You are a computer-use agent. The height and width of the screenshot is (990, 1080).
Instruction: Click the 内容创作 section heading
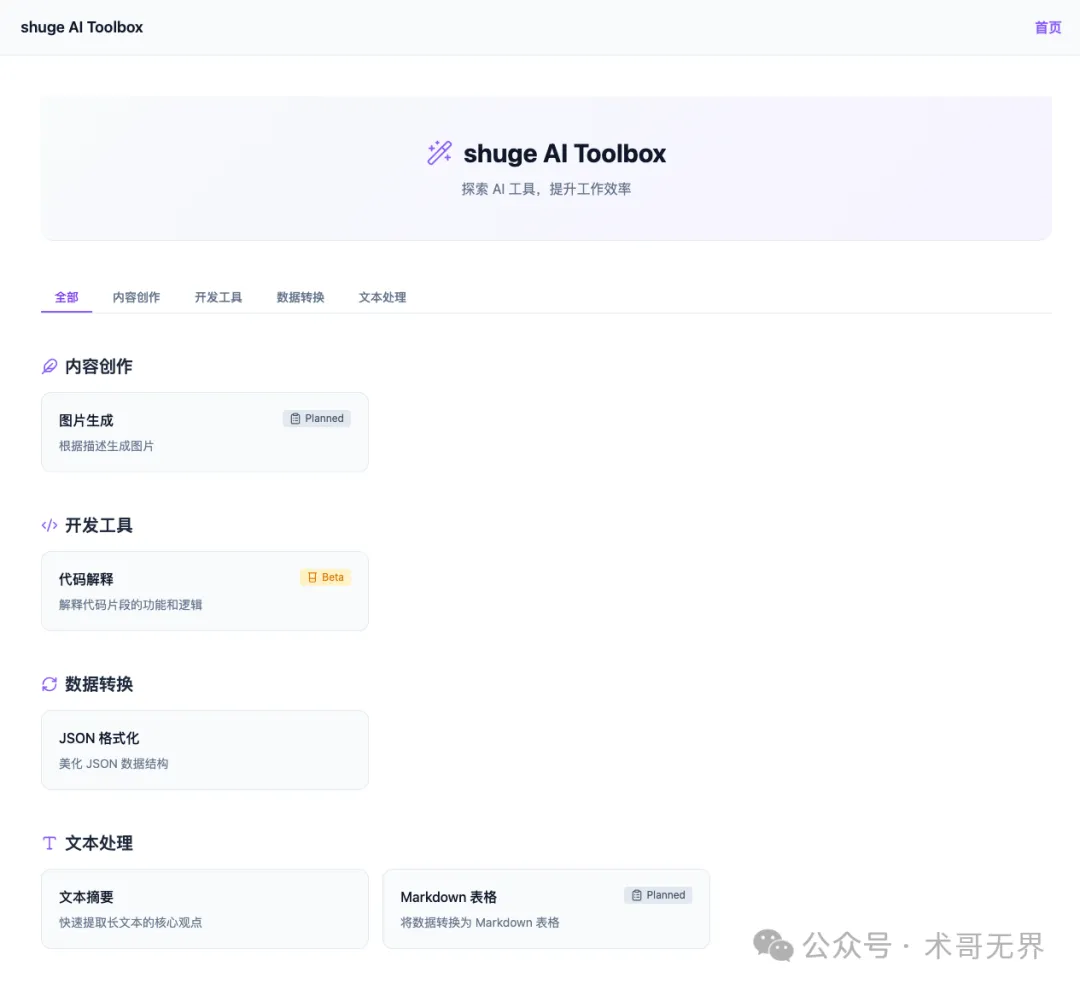98,367
